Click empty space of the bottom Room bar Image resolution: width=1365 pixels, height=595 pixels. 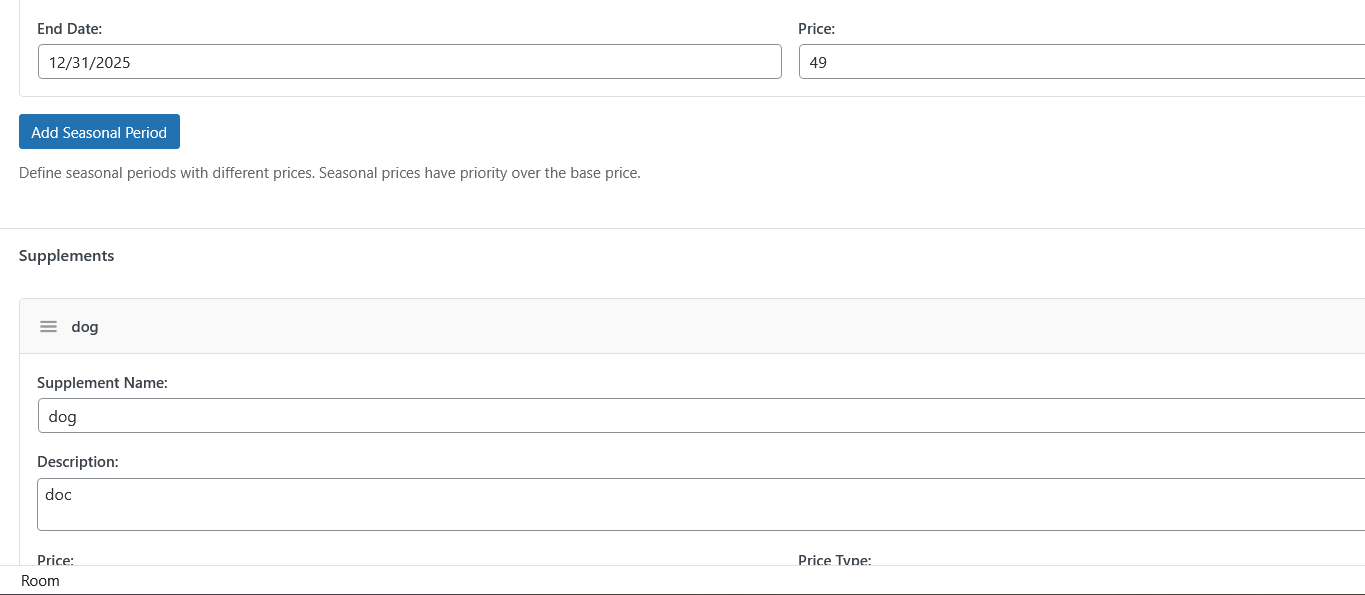700,581
